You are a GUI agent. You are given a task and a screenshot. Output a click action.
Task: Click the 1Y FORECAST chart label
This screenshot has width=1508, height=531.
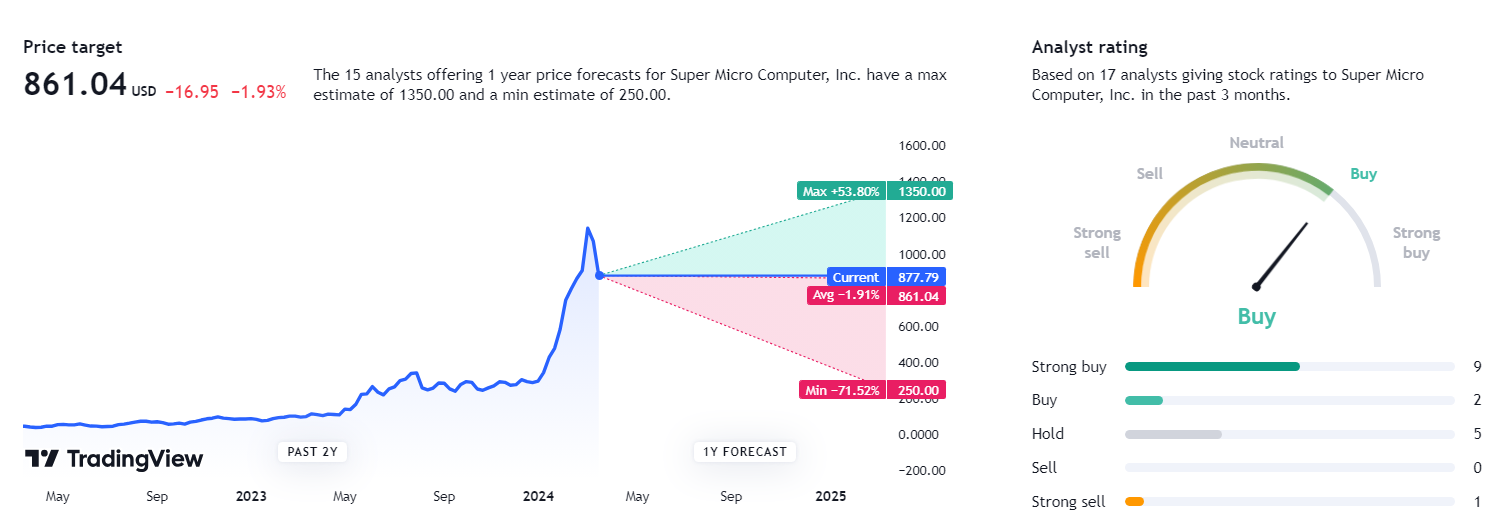pos(745,452)
